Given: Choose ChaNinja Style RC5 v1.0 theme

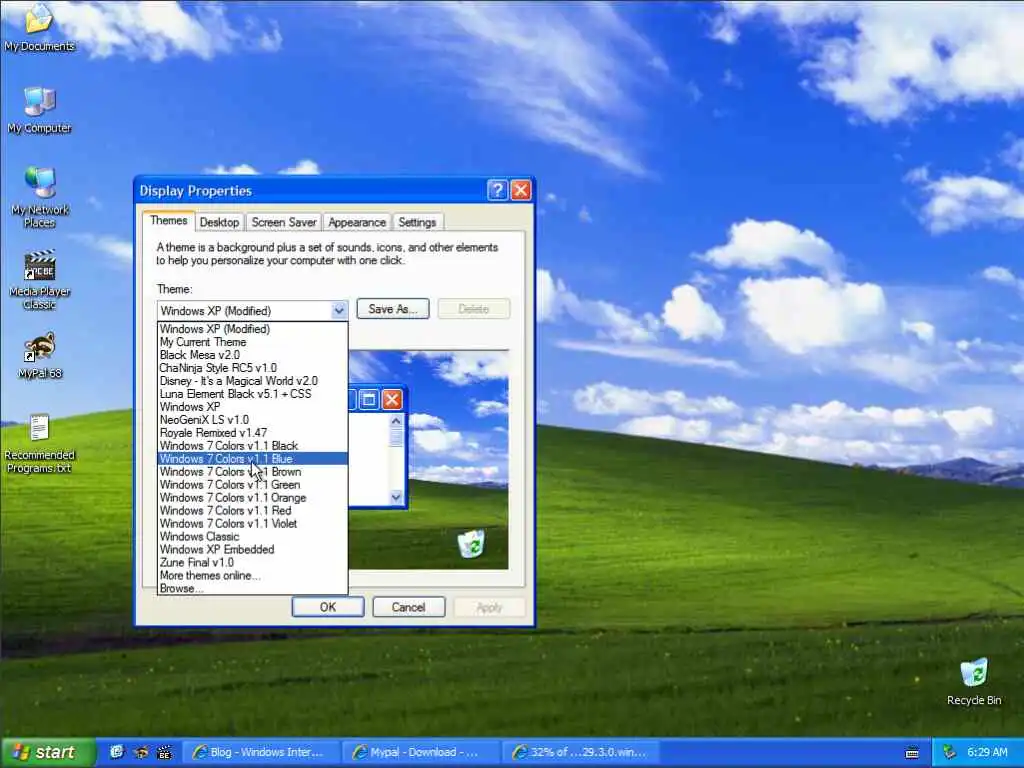Looking at the screenshot, I should tap(253, 368).
